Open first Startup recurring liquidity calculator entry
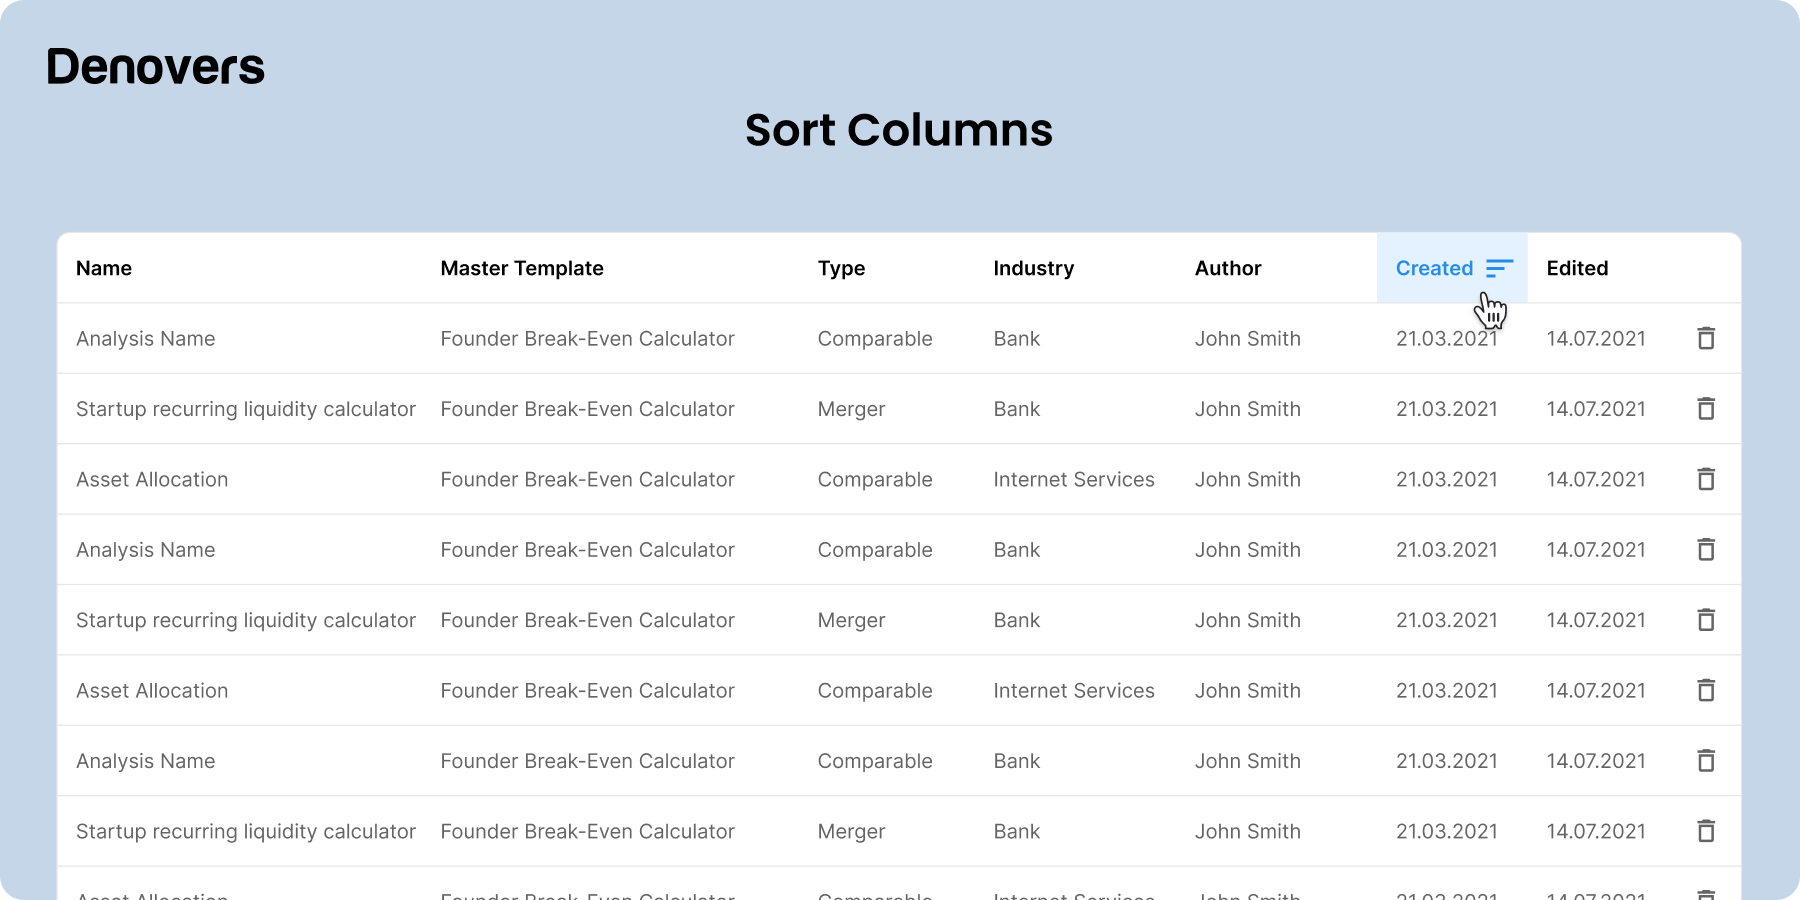The width and height of the screenshot is (1800, 900). (246, 410)
